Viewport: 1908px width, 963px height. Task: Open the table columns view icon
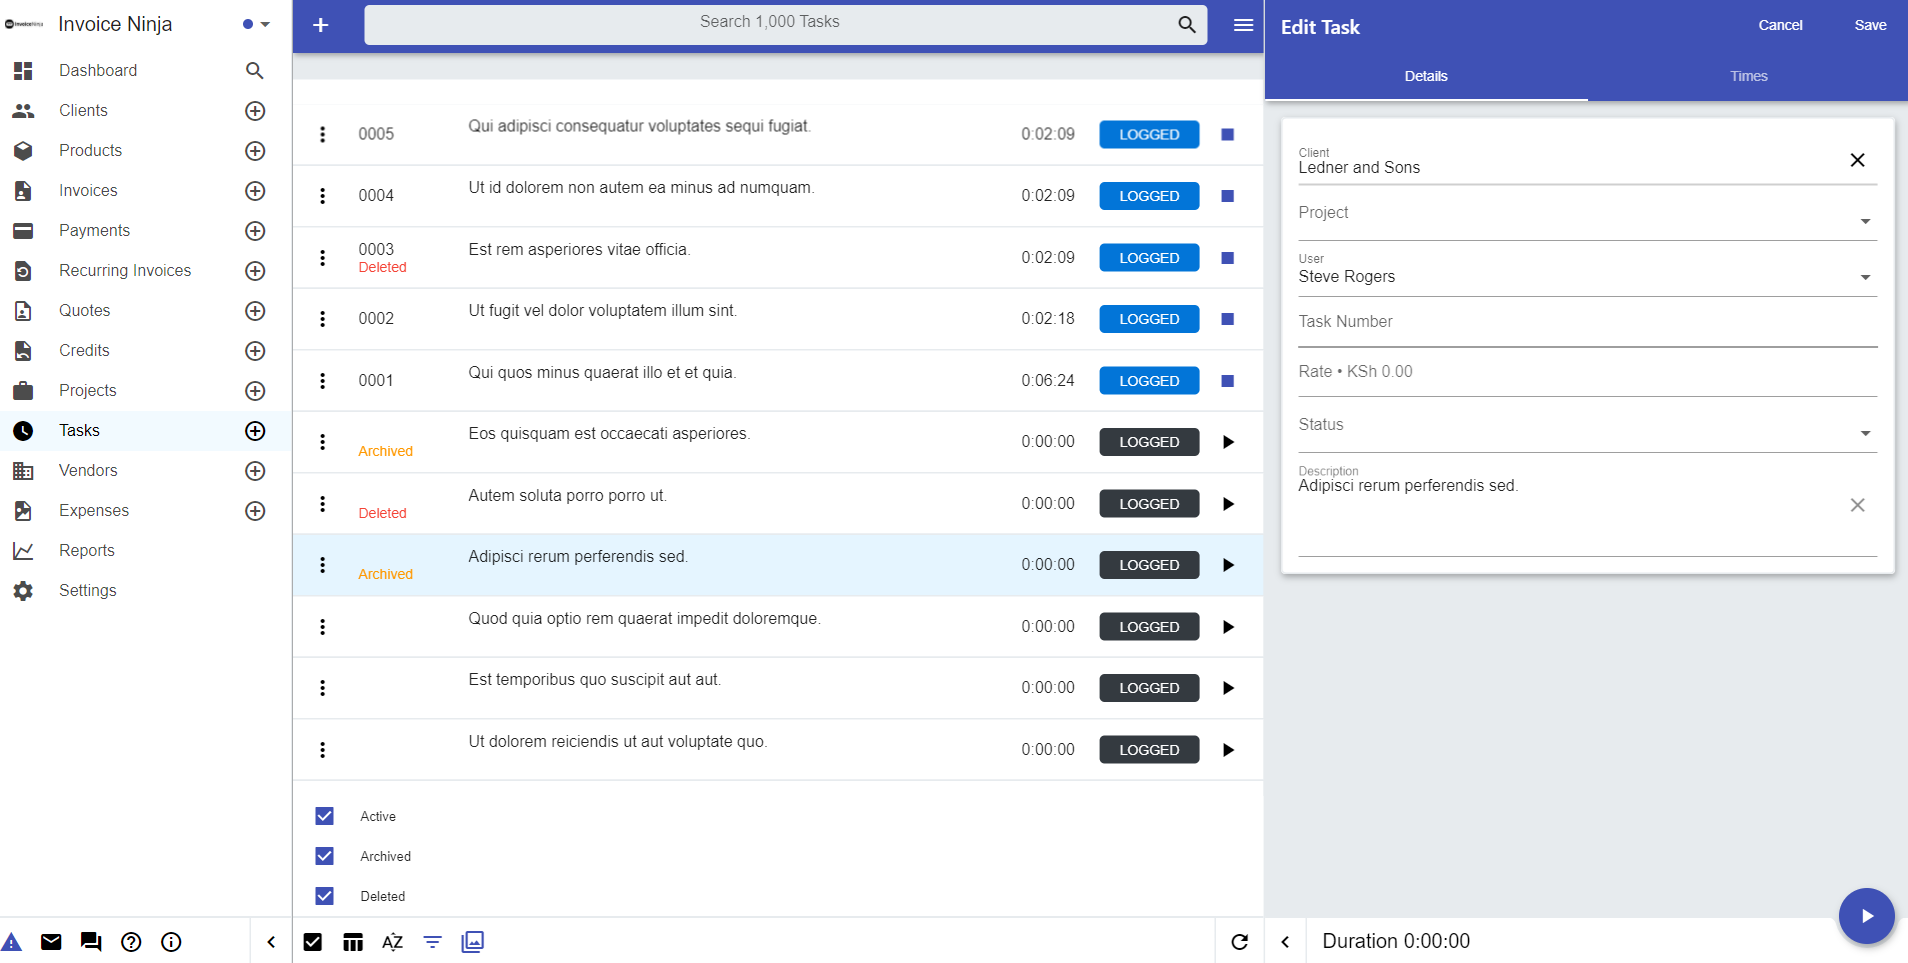coord(353,942)
